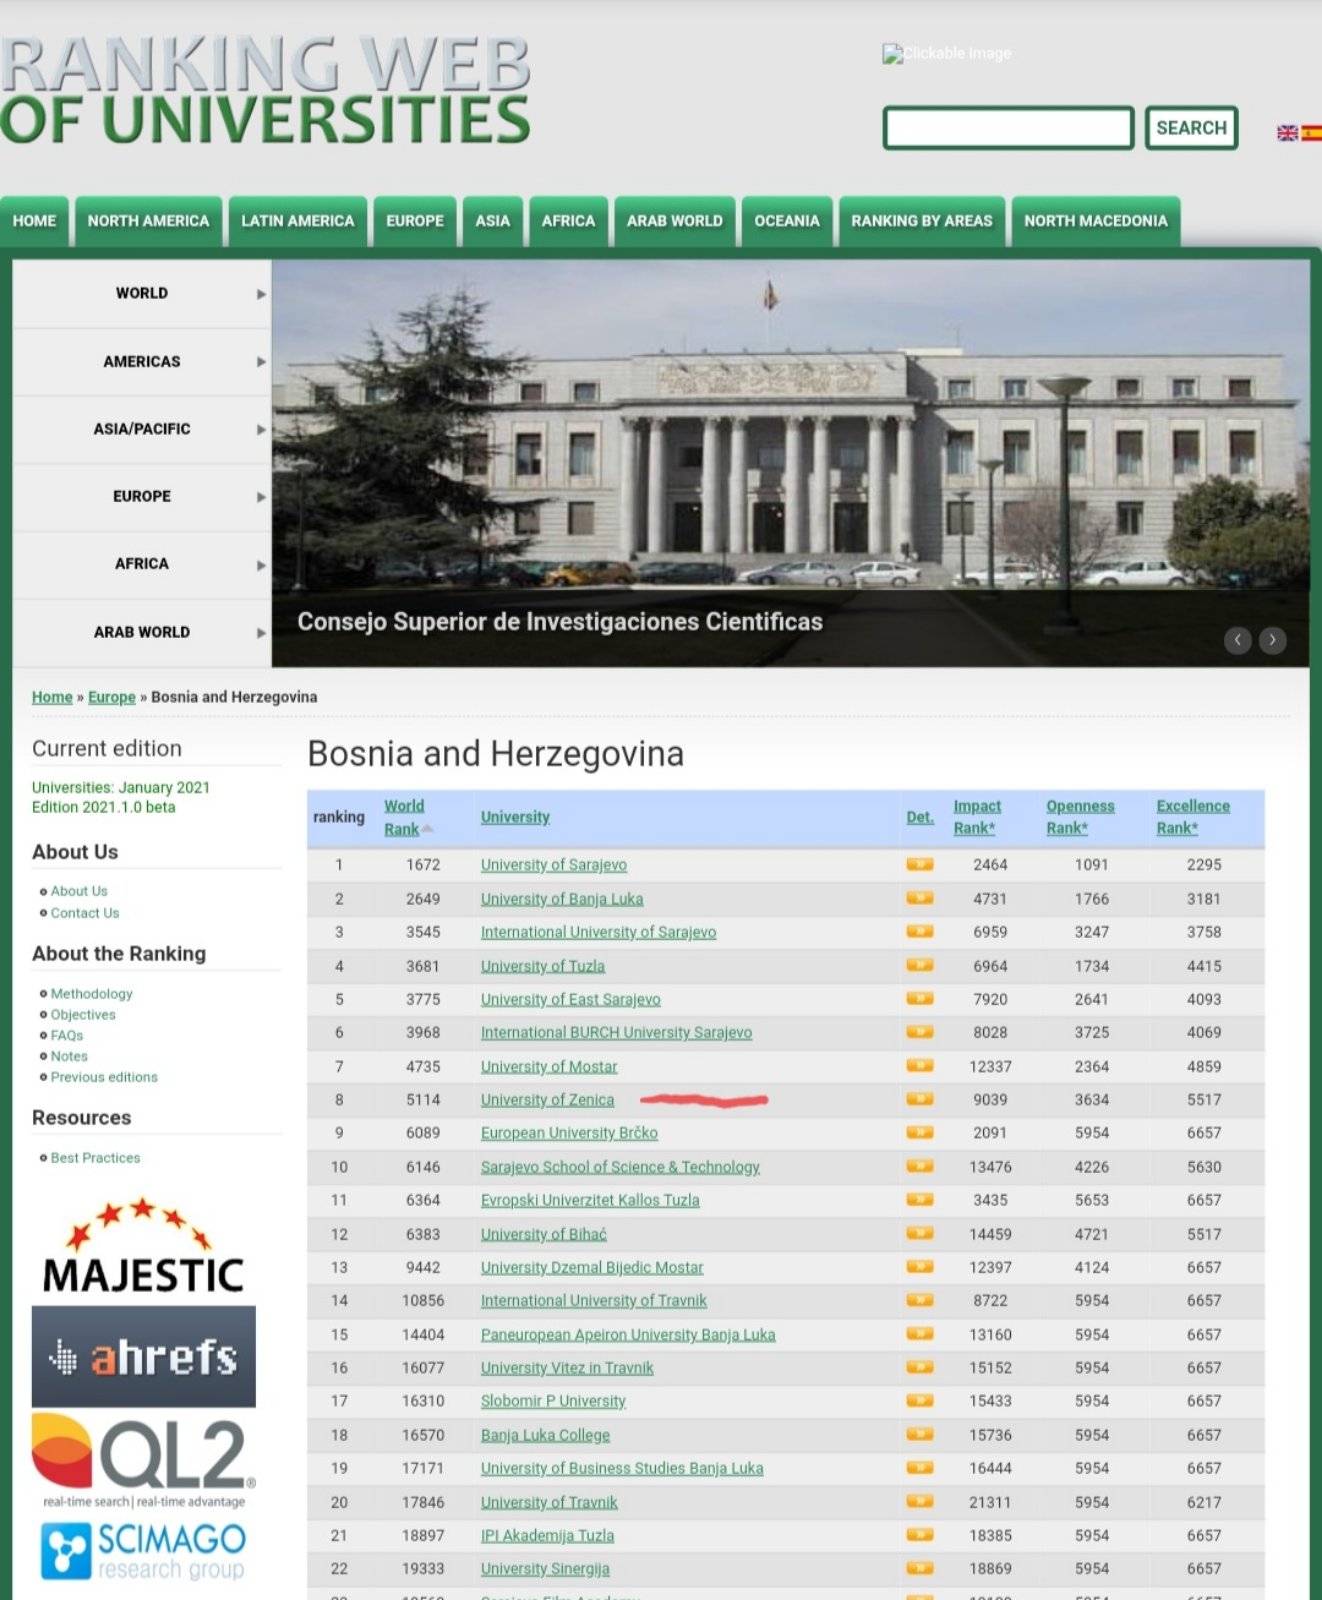Open the Ranking by Areas tab
The height and width of the screenshot is (1600, 1322).
click(921, 221)
